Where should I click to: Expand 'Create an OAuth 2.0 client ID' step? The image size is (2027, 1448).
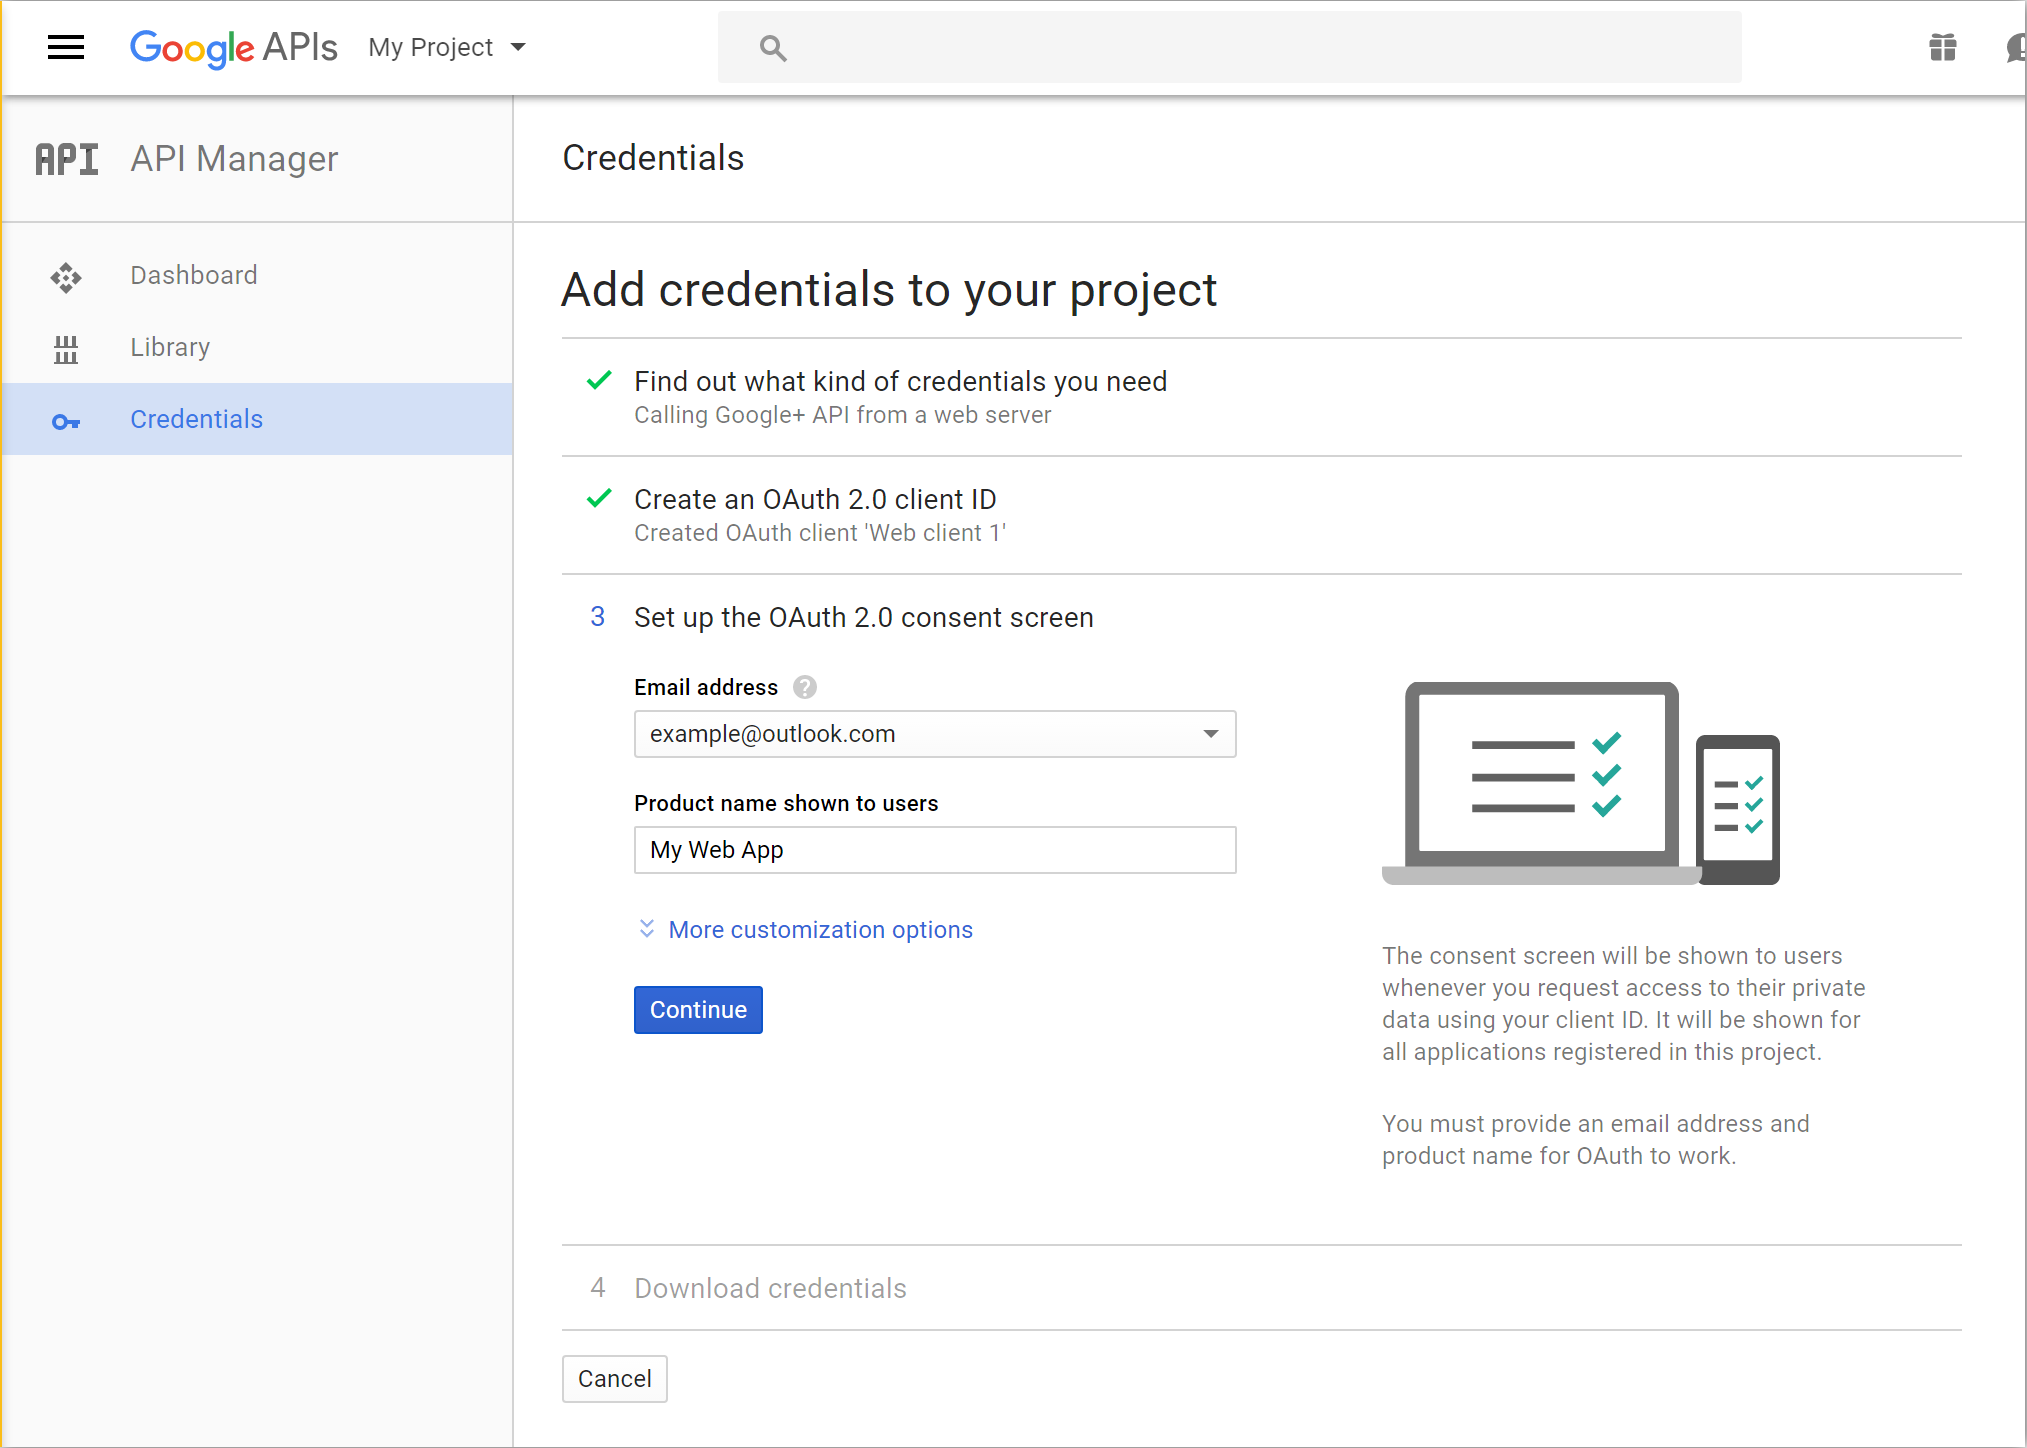(815, 499)
